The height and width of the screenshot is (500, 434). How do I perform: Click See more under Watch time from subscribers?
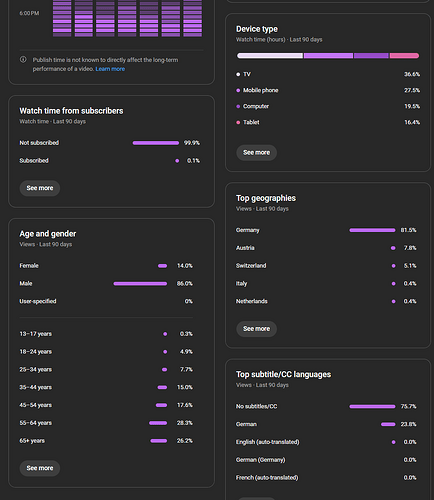(40, 188)
